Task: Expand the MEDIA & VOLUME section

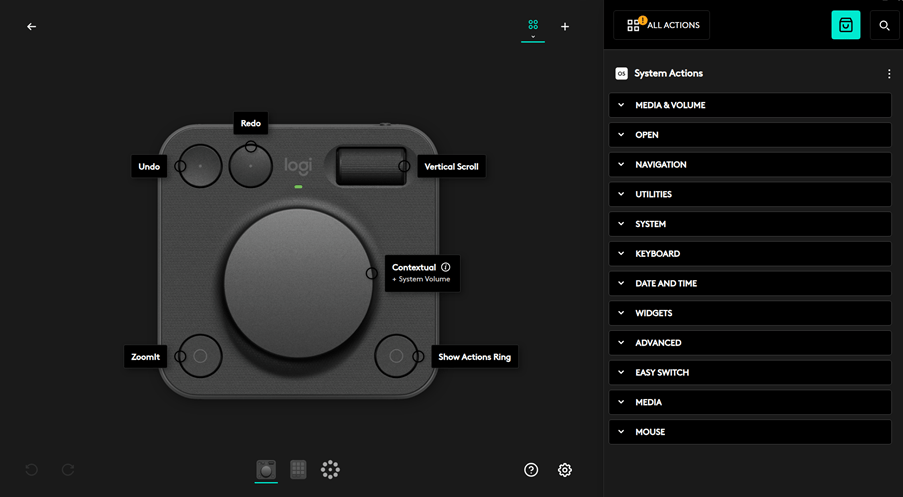Action: [749, 105]
